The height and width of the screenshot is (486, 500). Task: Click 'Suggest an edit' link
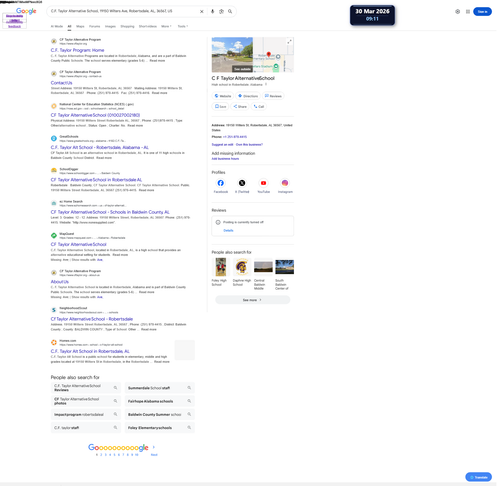222,145
